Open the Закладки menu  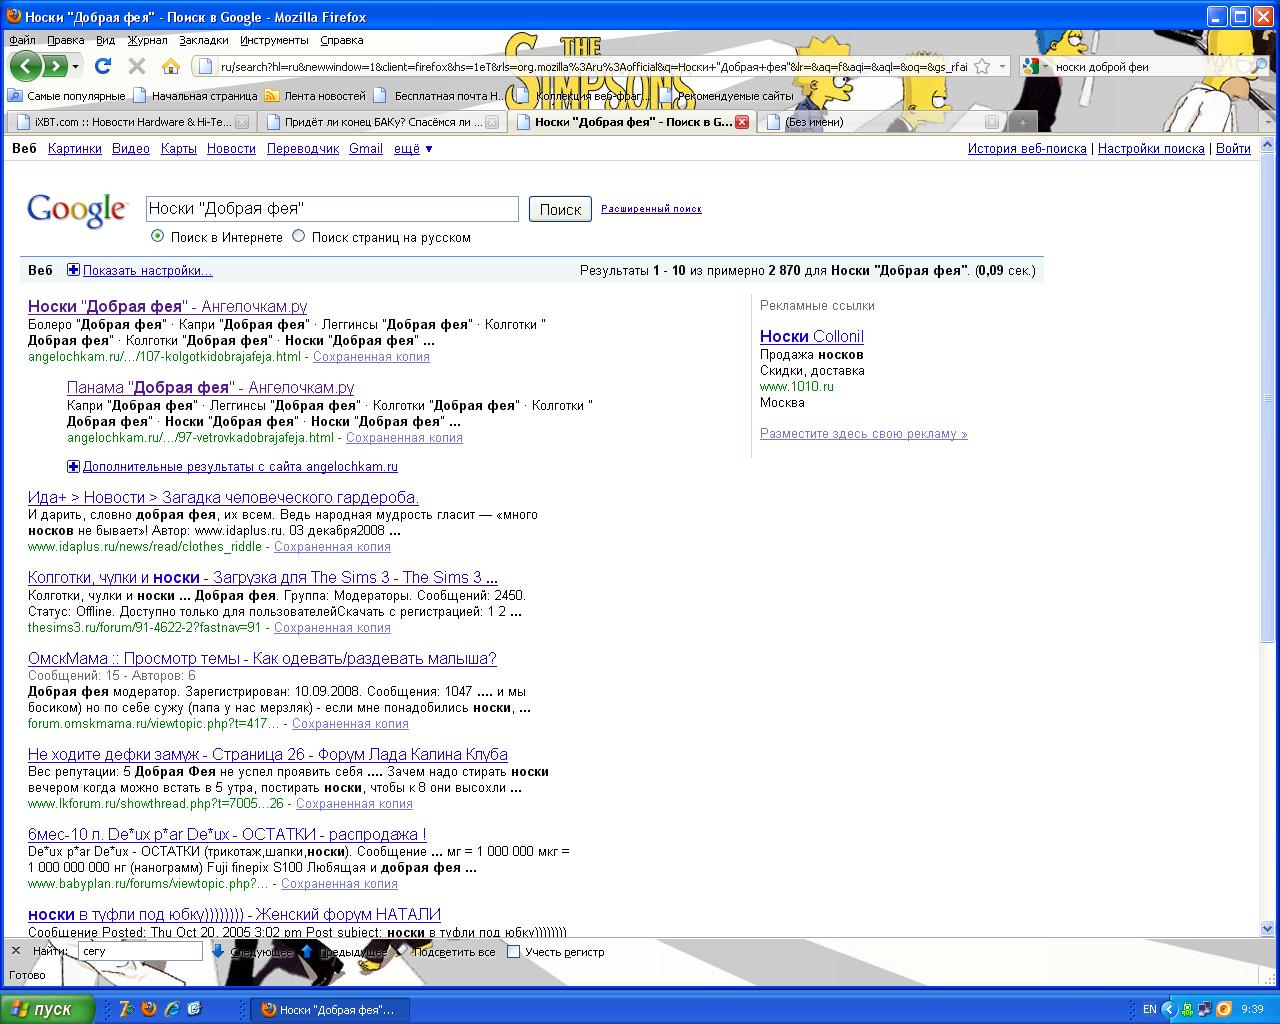click(x=204, y=40)
